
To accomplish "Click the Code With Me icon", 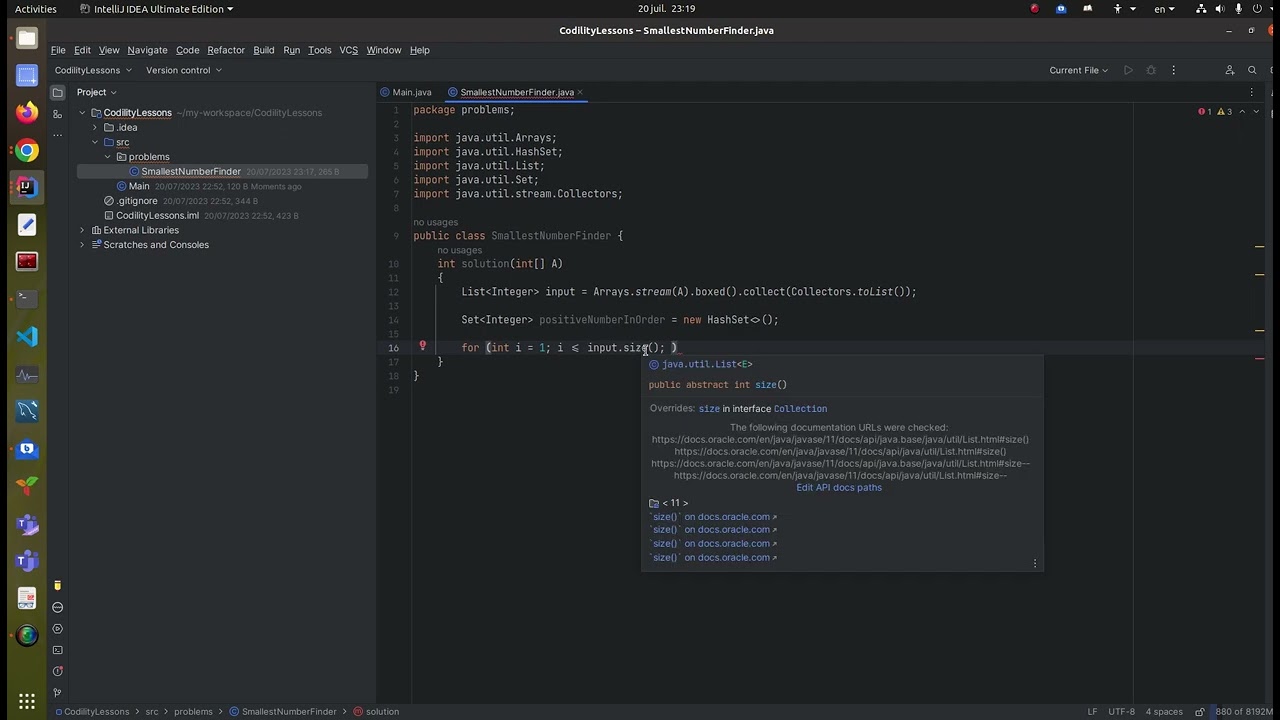I will tap(1230, 70).
